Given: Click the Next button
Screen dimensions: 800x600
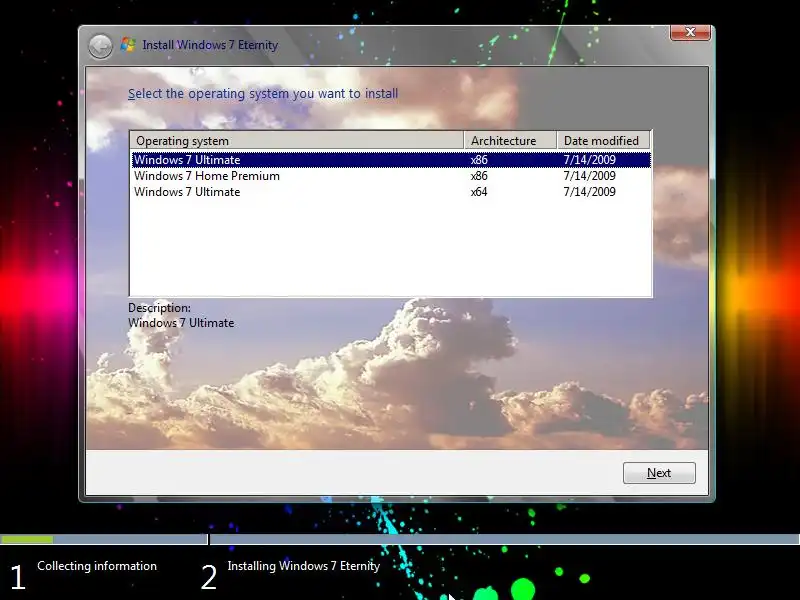Looking at the screenshot, I should [x=659, y=473].
